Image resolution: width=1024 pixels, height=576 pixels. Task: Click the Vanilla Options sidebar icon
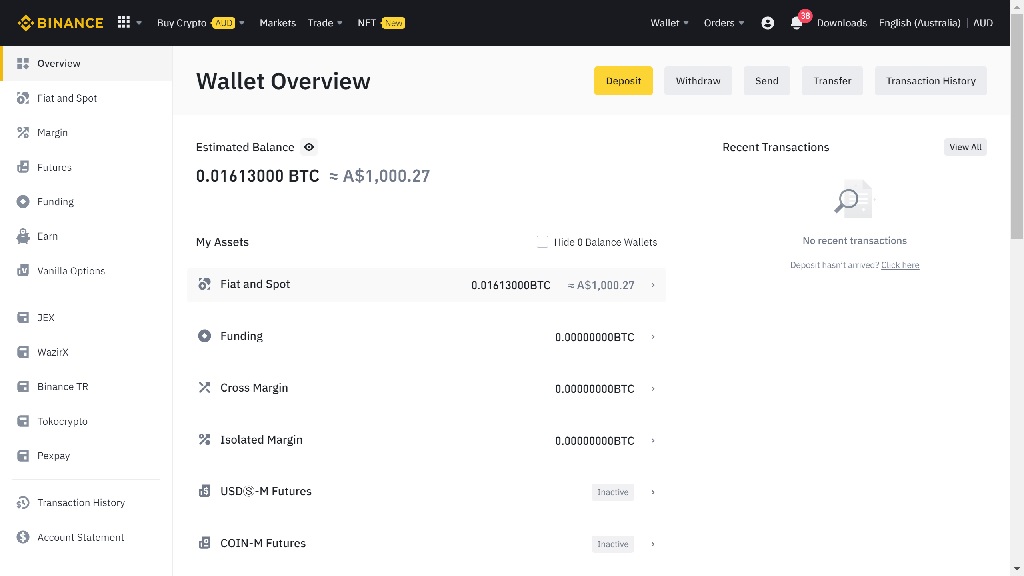pos(23,270)
